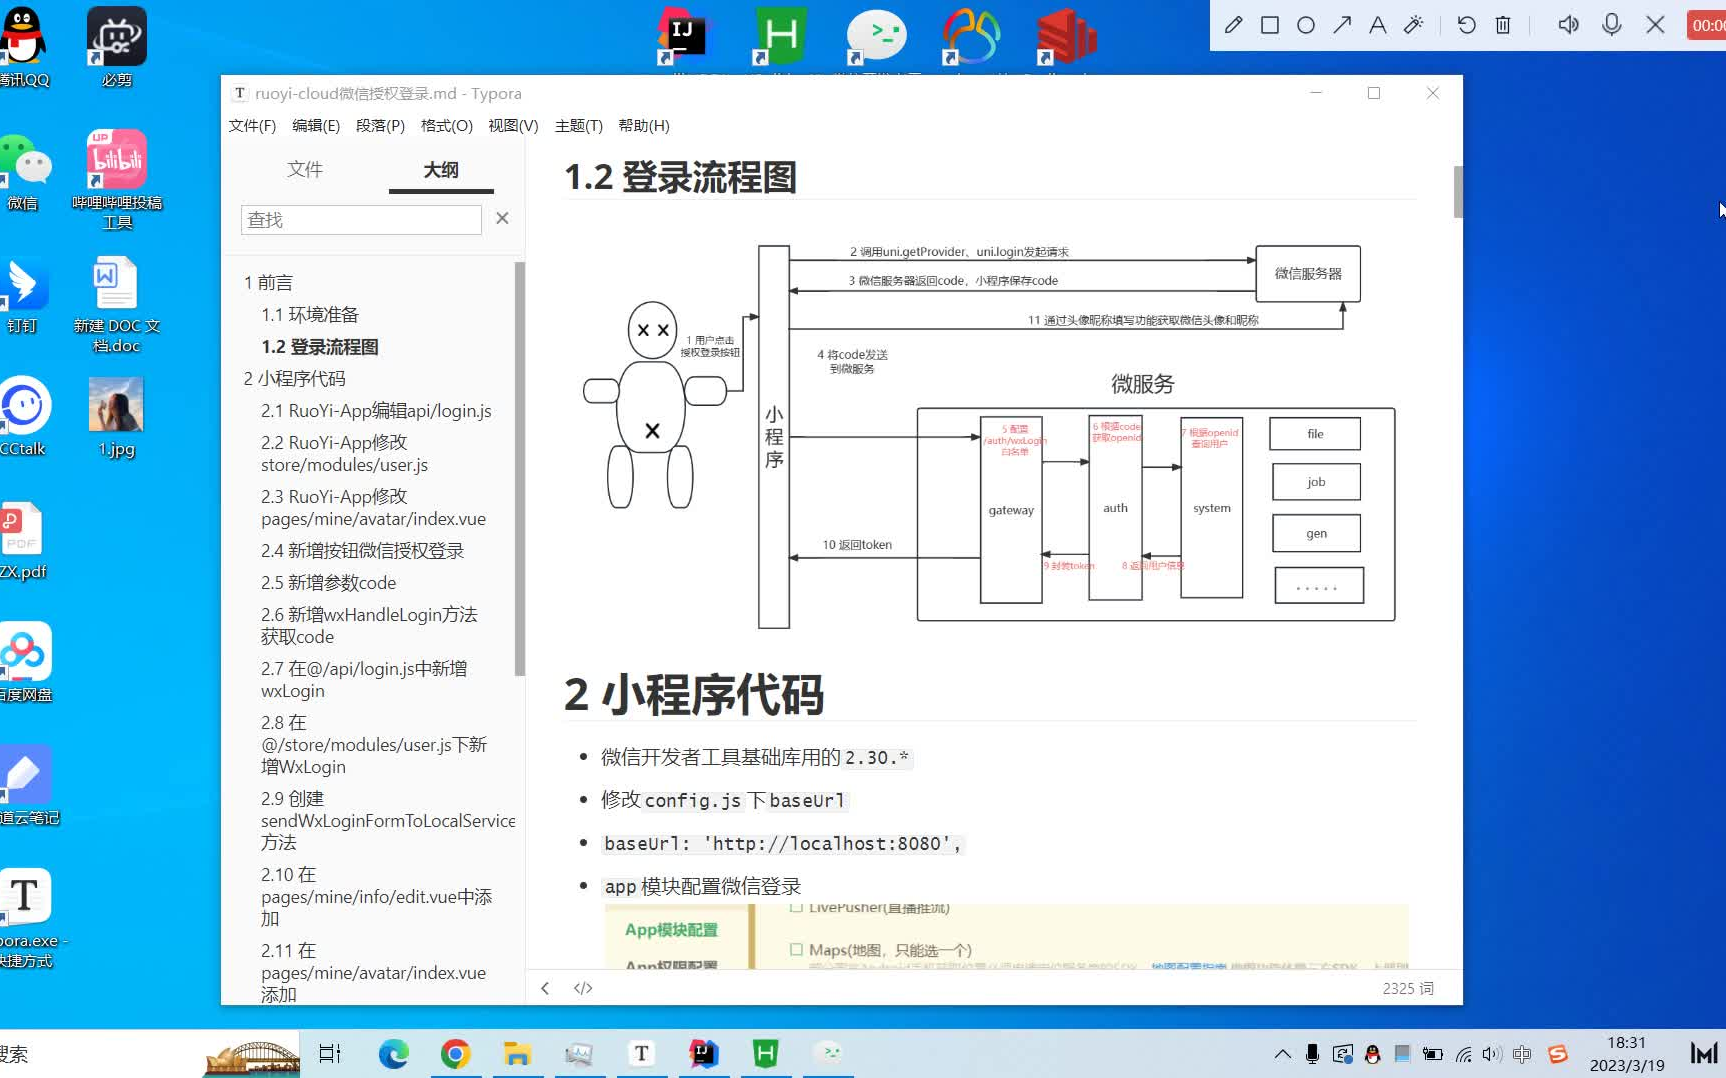This screenshot has width=1726, height=1078.
Task: Click the outline sidebar scrollbar
Action: [x=519, y=468]
